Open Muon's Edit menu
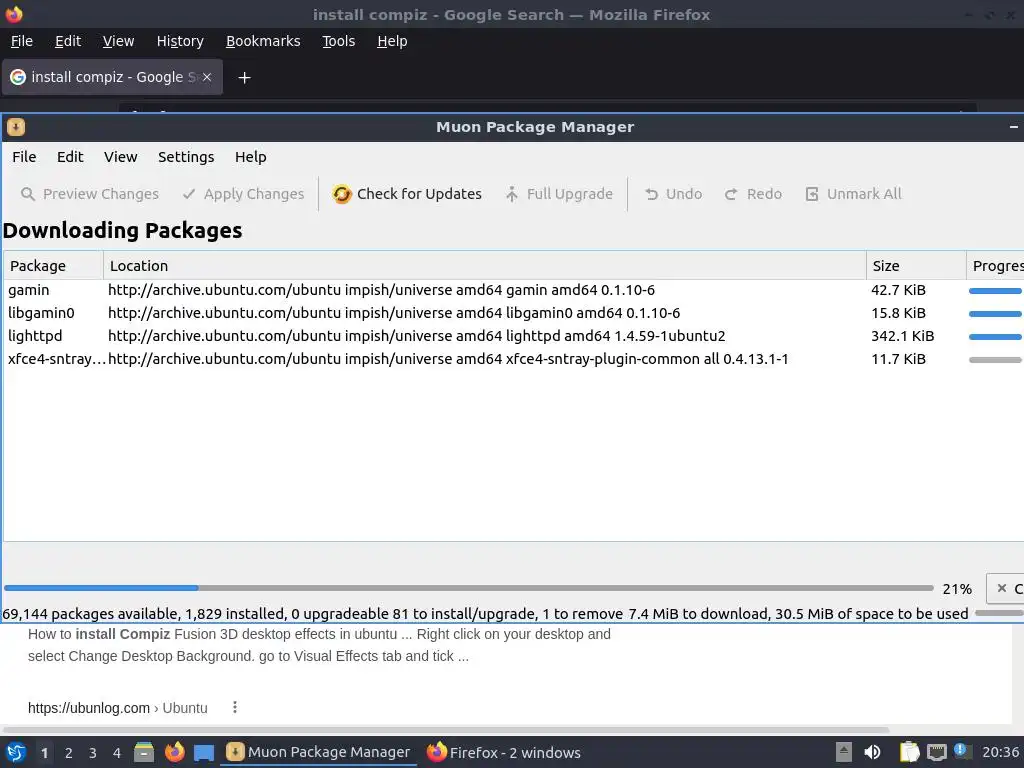This screenshot has width=1024, height=768. point(70,157)
